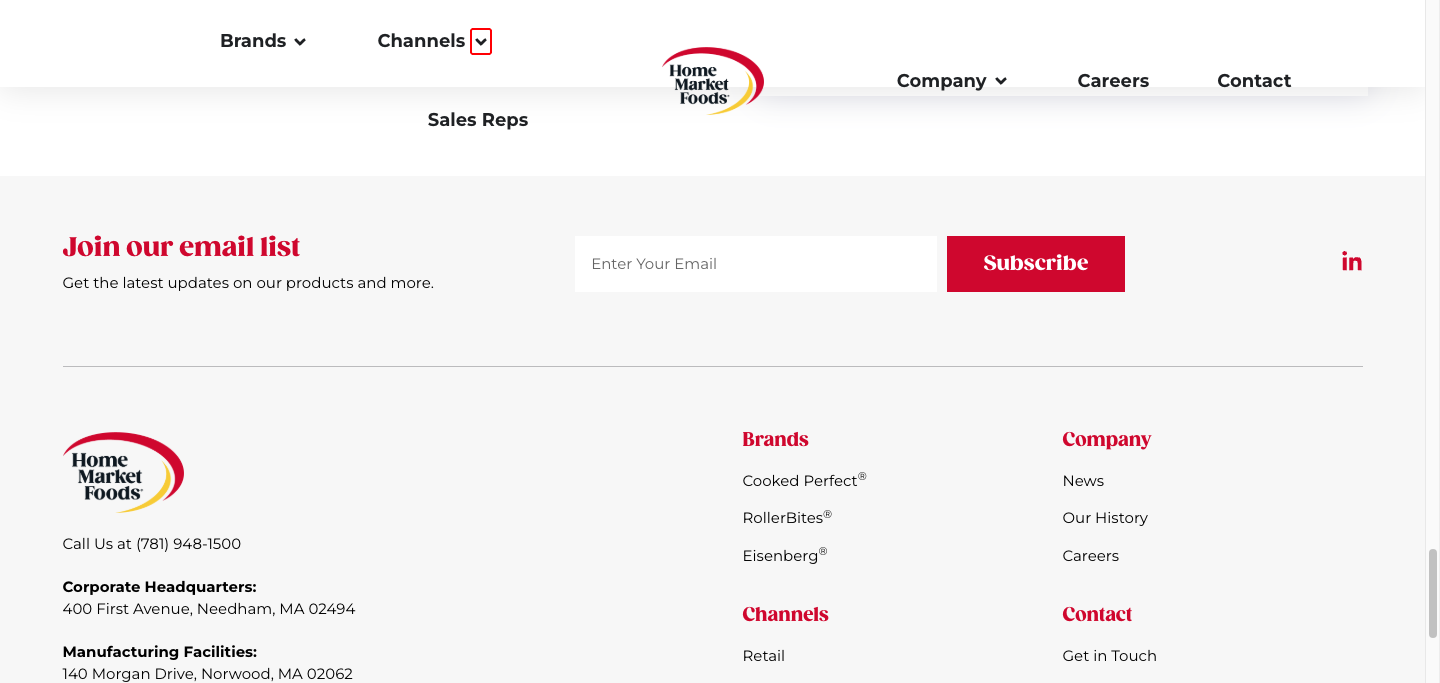Open the Retail channel link

click(x=763, y=656)
